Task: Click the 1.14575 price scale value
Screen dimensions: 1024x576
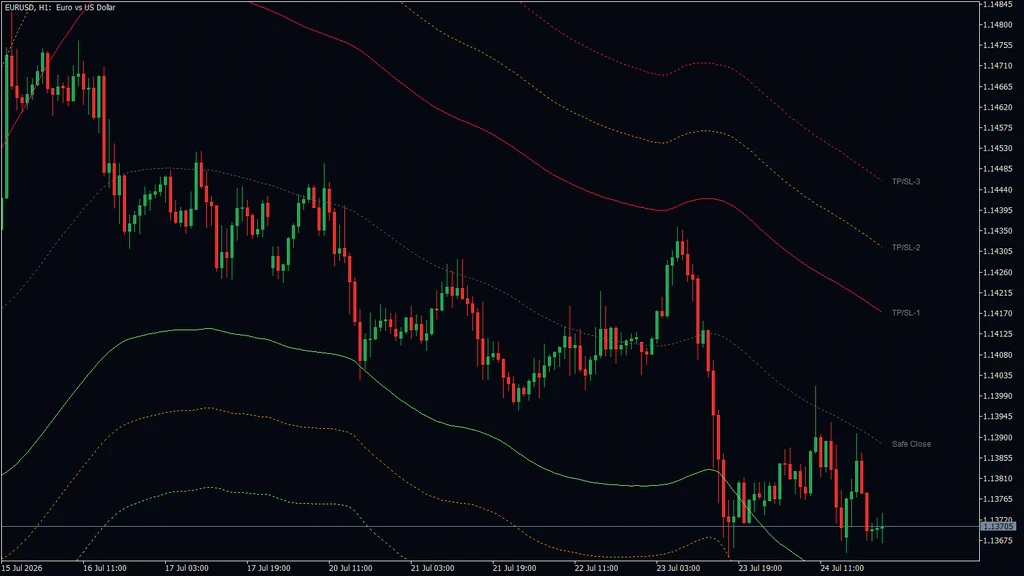Action: tap(999, 128)
